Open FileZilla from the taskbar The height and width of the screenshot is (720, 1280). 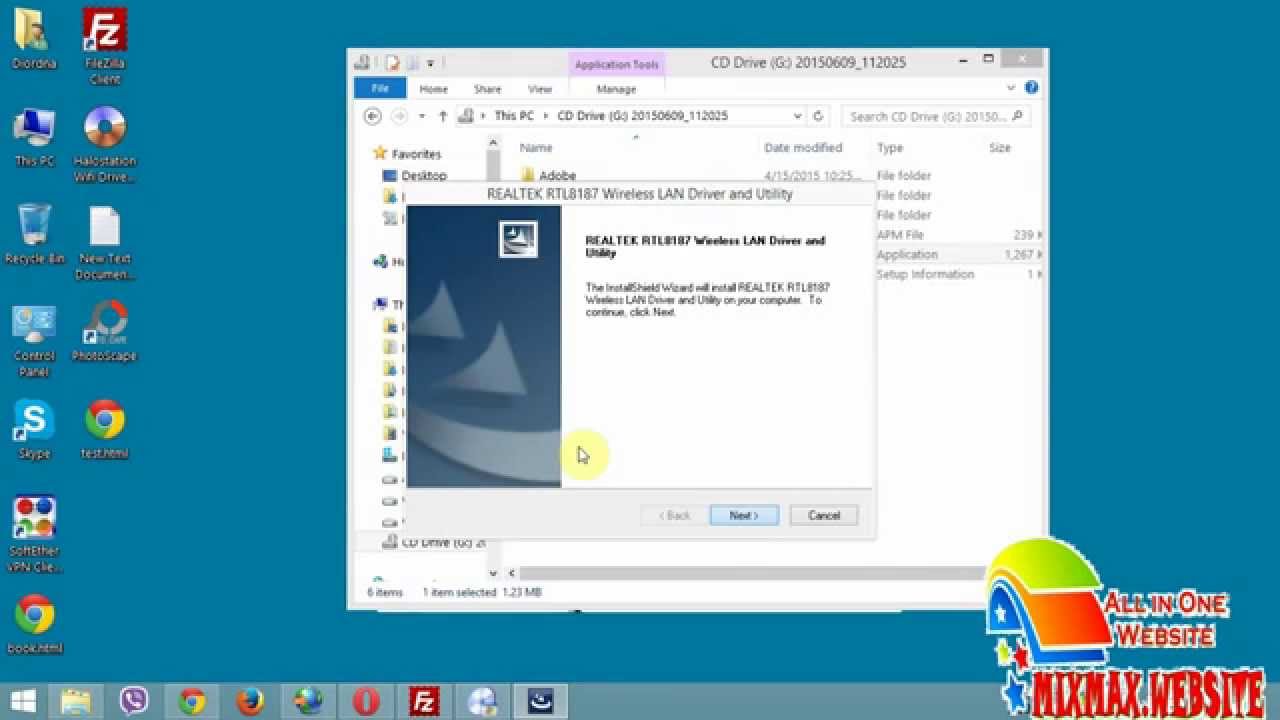pyautogui.click(x=424, y=701)
